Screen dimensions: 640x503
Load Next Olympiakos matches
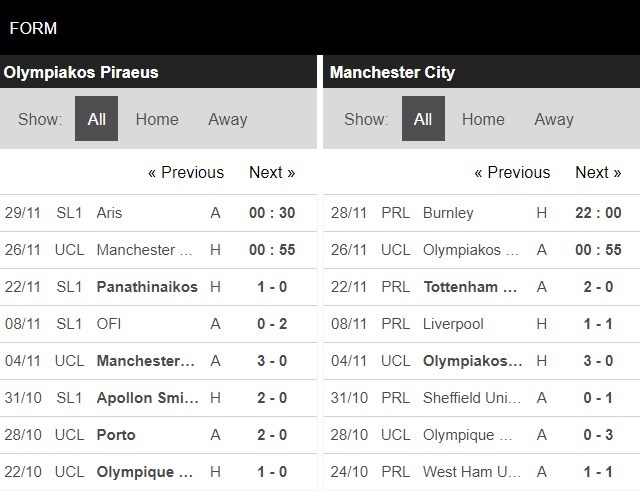pos(272,172)
